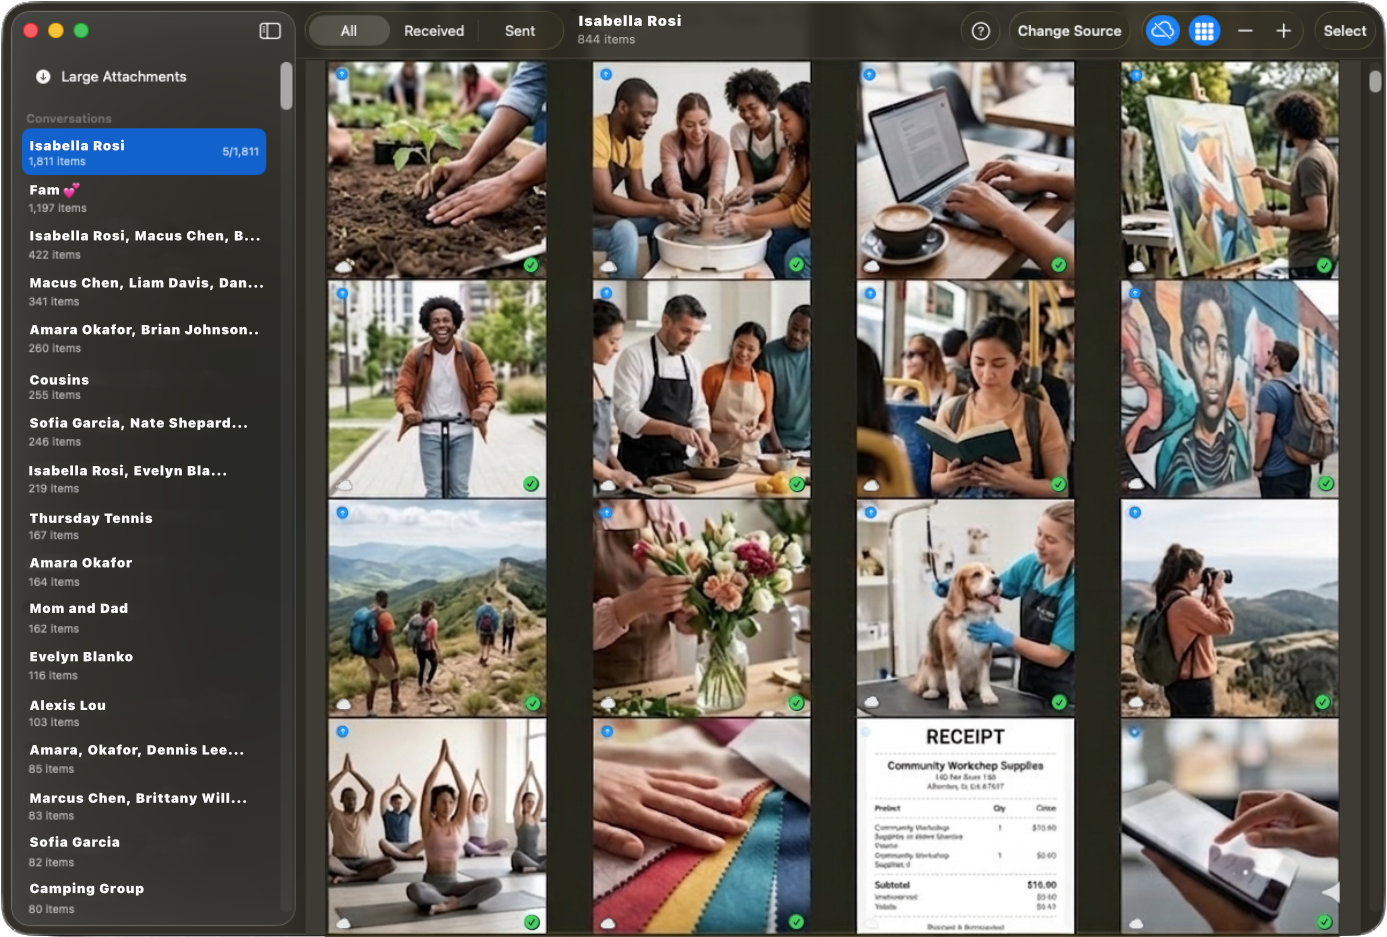
Task: Click the cloud badge on the gardening photo
Action: 344,265
